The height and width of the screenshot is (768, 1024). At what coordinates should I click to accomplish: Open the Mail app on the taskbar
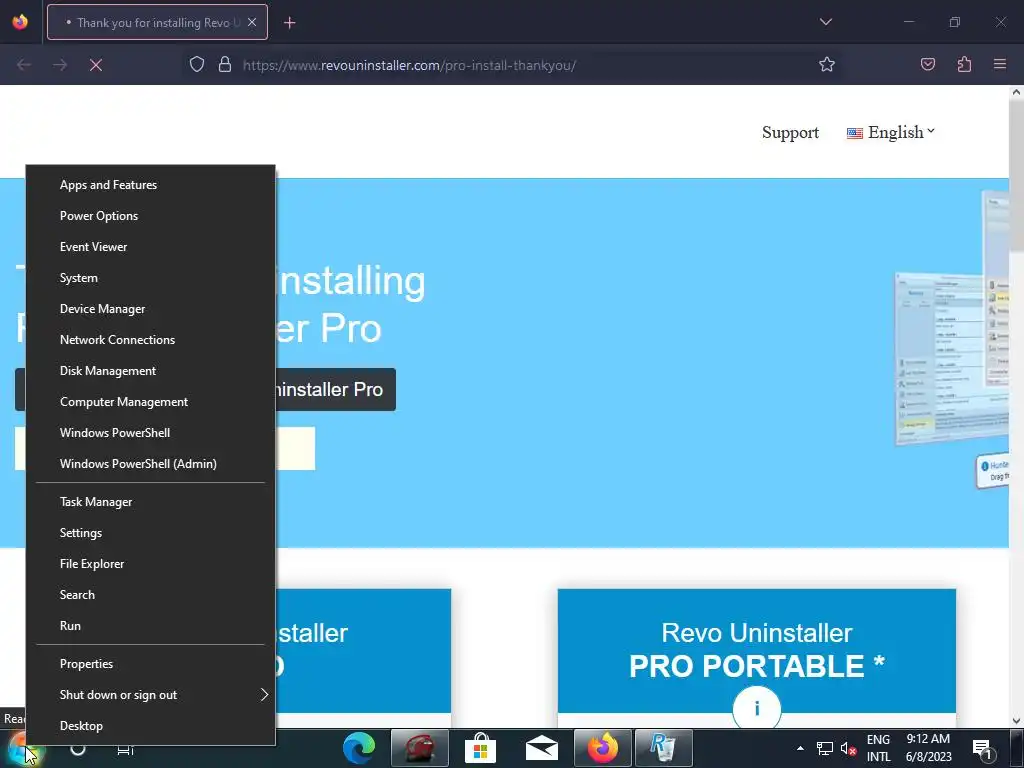pos(541,748)
